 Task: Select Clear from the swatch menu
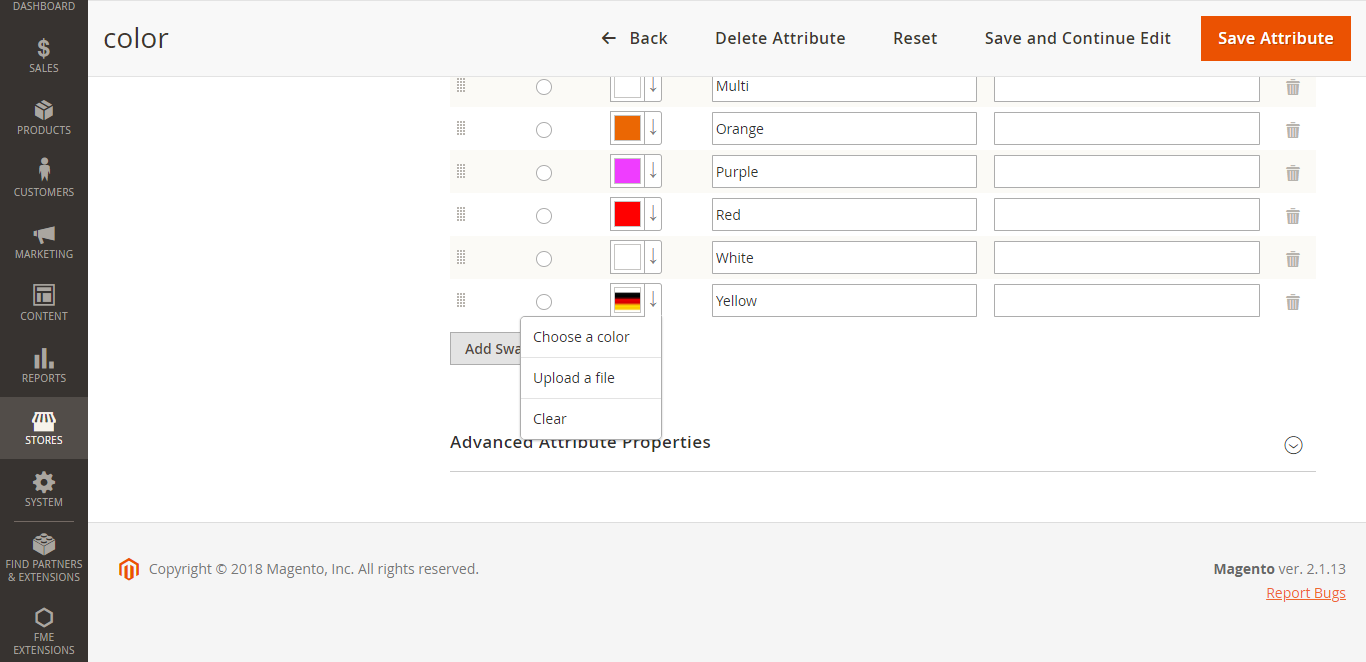click(591, 419)
